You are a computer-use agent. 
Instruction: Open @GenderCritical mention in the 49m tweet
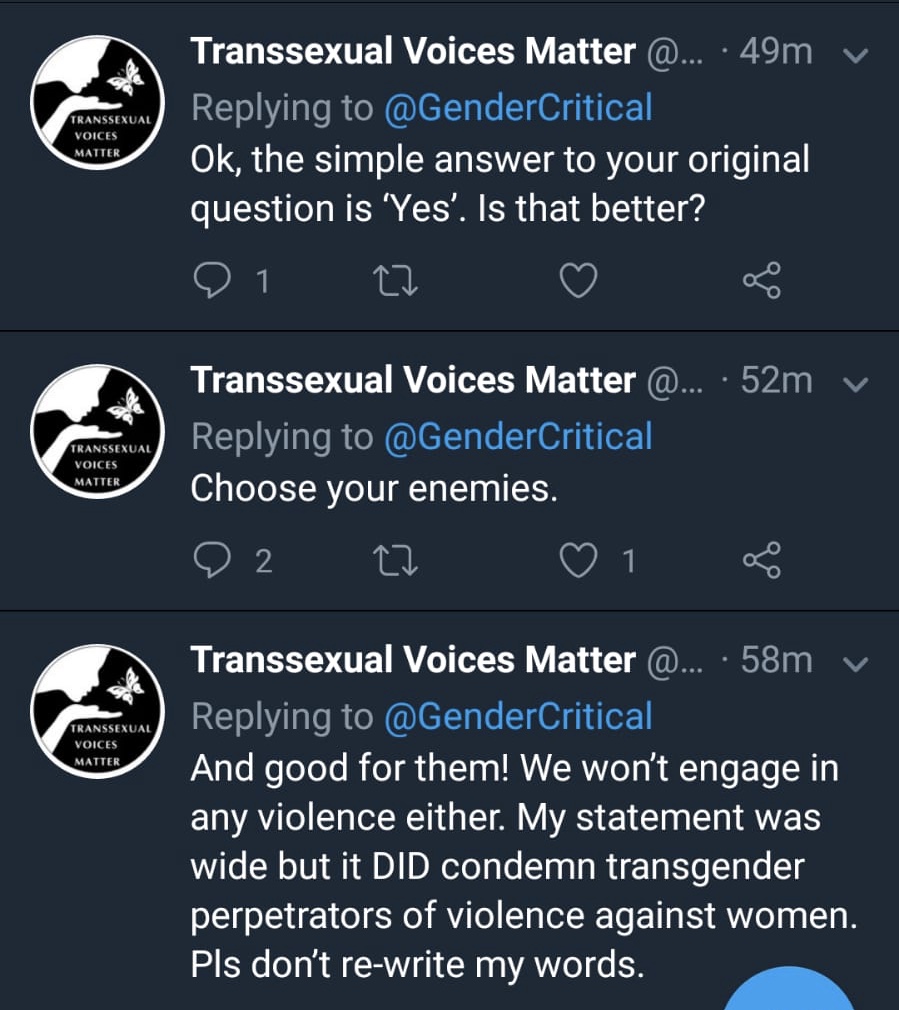518,107
